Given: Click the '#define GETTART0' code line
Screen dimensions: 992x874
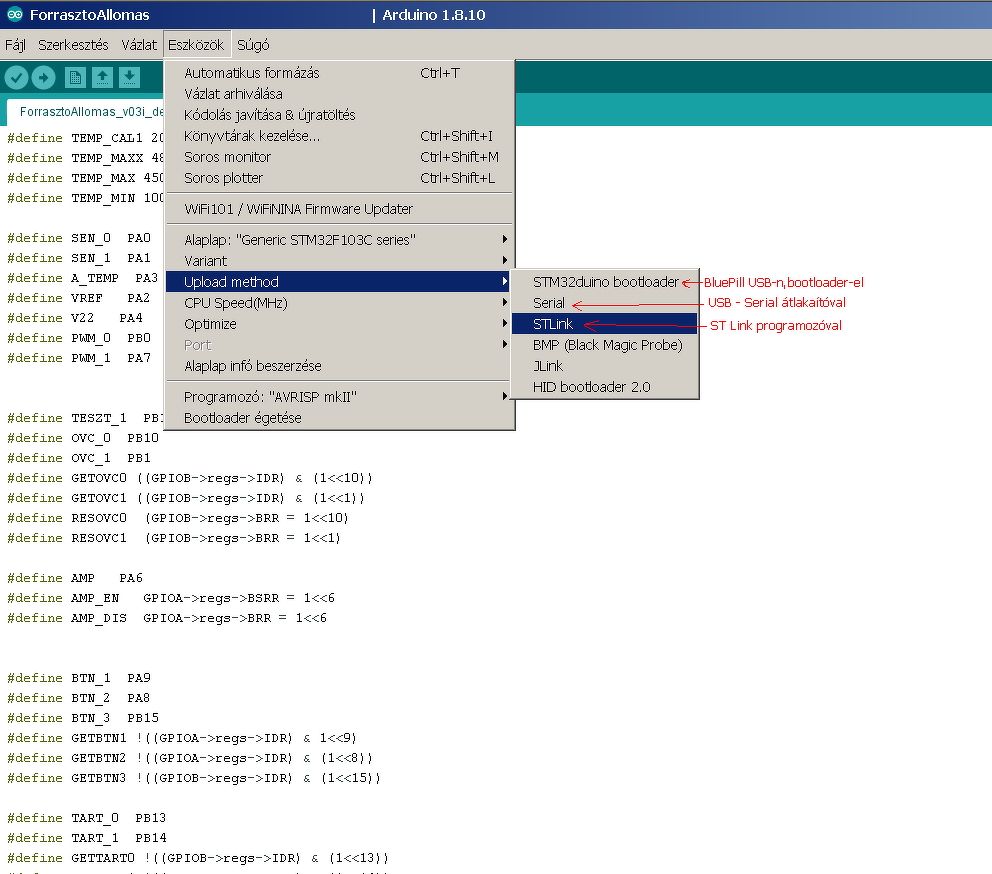Looking at the screenshot, I should (198, 858).
